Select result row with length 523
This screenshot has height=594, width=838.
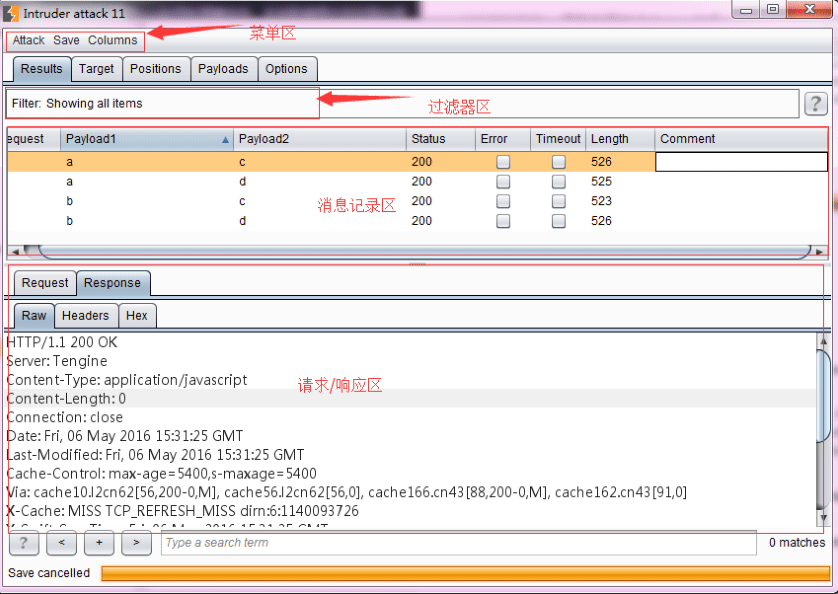coord(417,201)
